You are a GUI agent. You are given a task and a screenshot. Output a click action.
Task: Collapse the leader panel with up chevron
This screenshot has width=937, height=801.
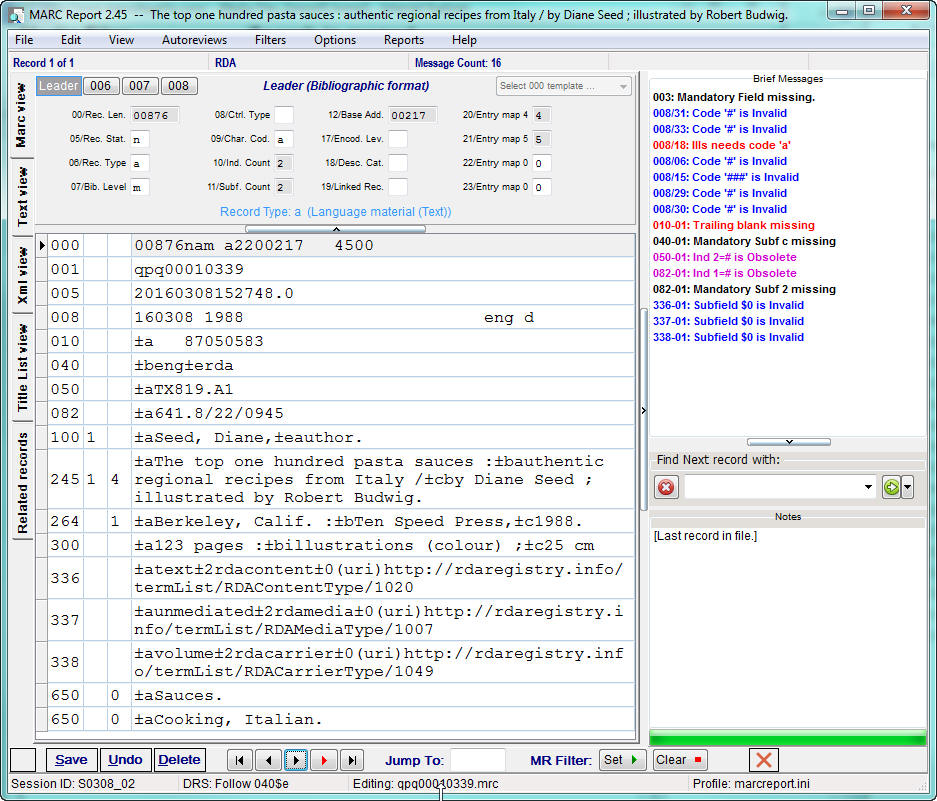pos(336,229)
